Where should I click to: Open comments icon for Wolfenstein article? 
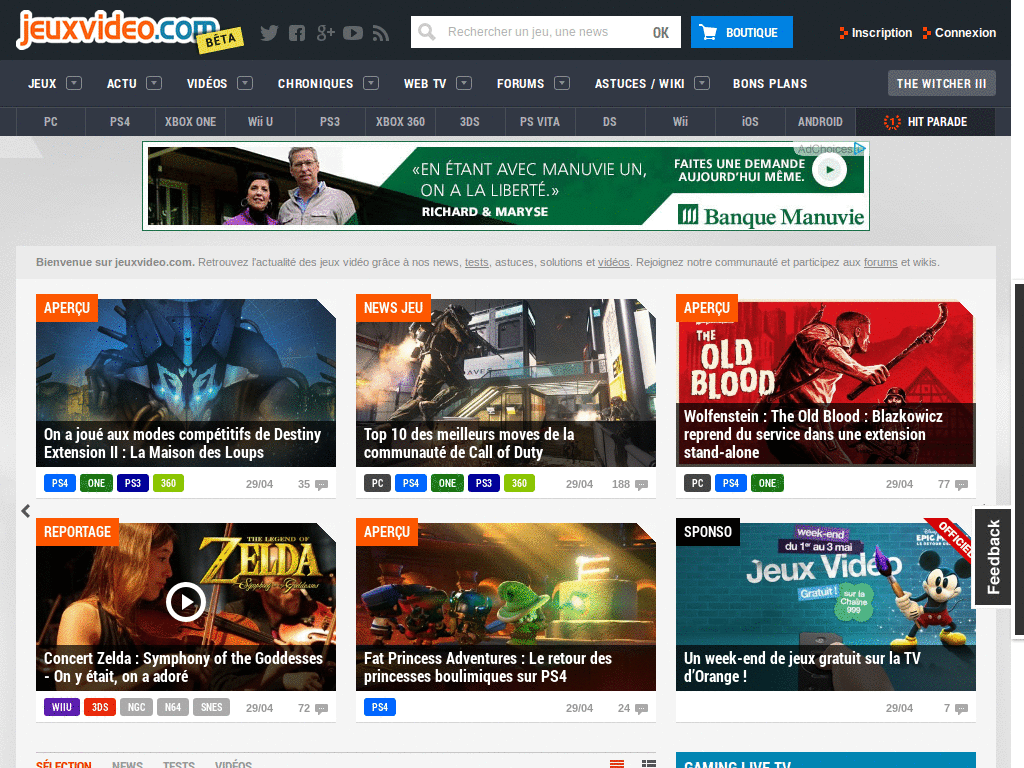[x=961, y=485]
